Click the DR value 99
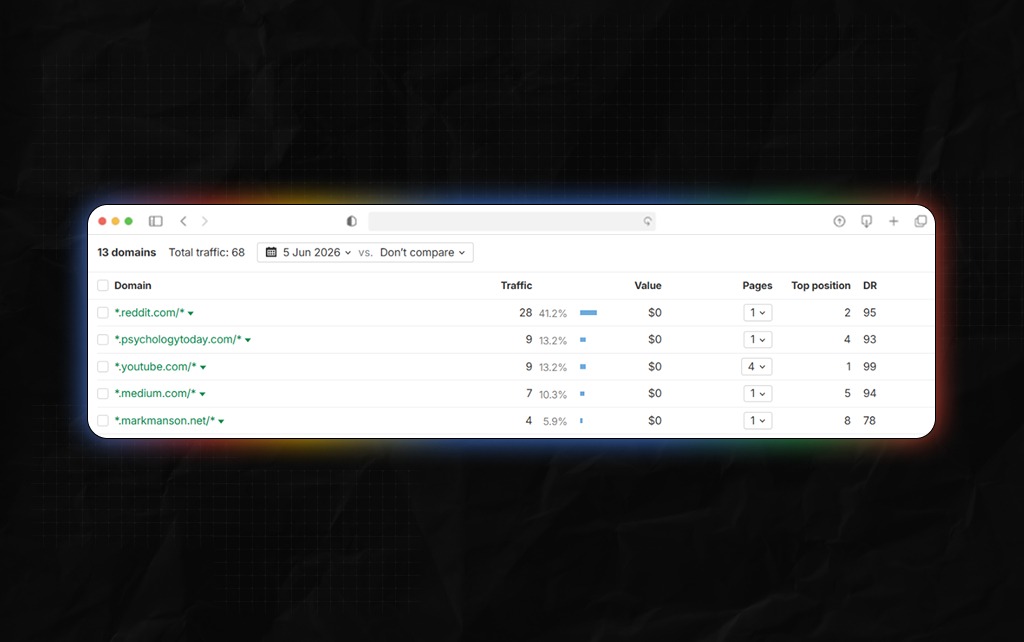Image resolution: width=1024 pixels, height=642 pixels. (x=869, y=367)
